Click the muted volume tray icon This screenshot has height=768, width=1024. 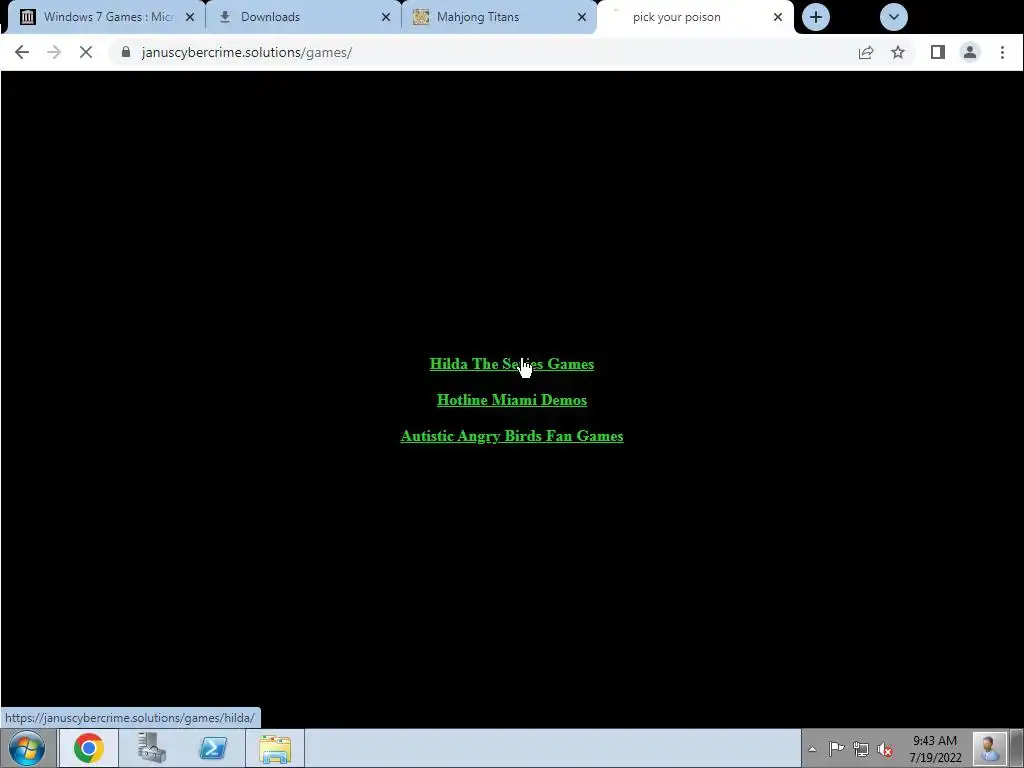pos(885,749)
